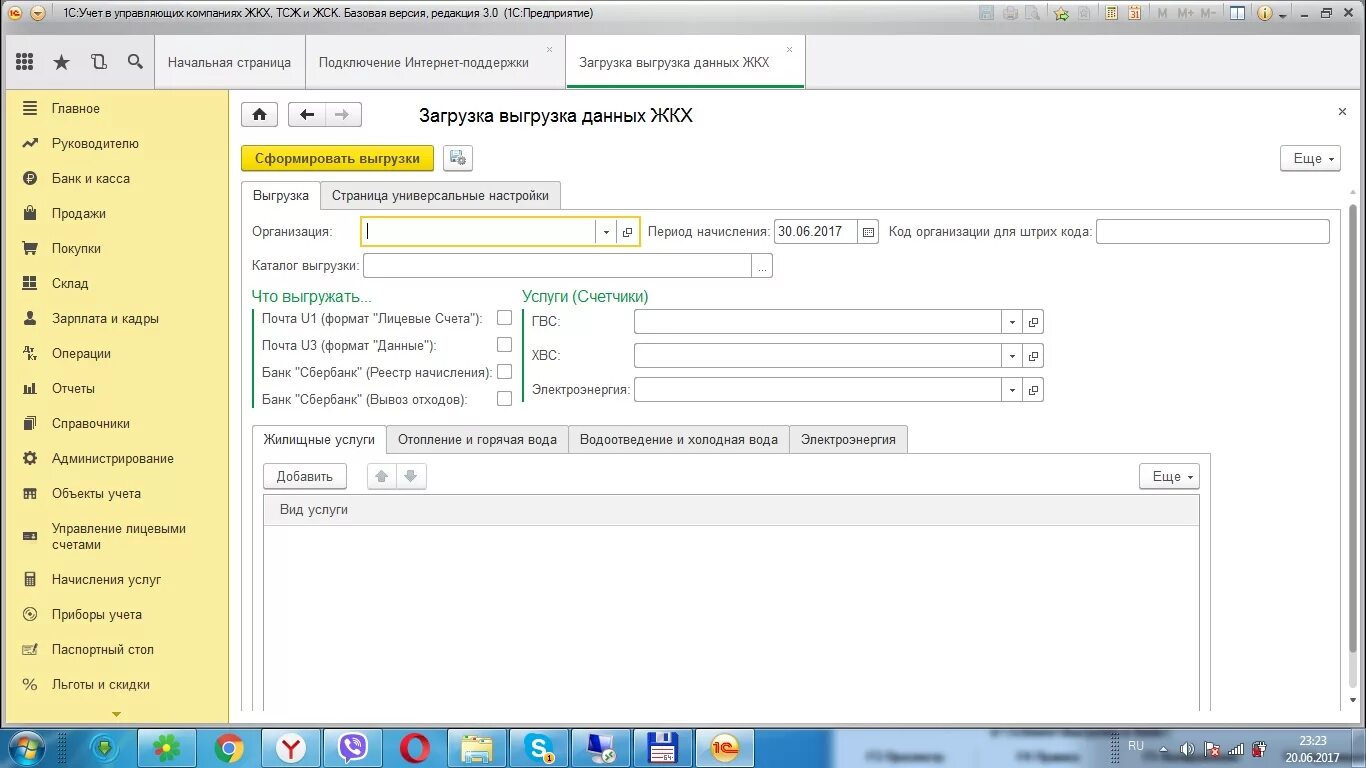
Task: Click open button beside Электроэнергия field
Action: pyautogui.click(x=1033, y=390)
